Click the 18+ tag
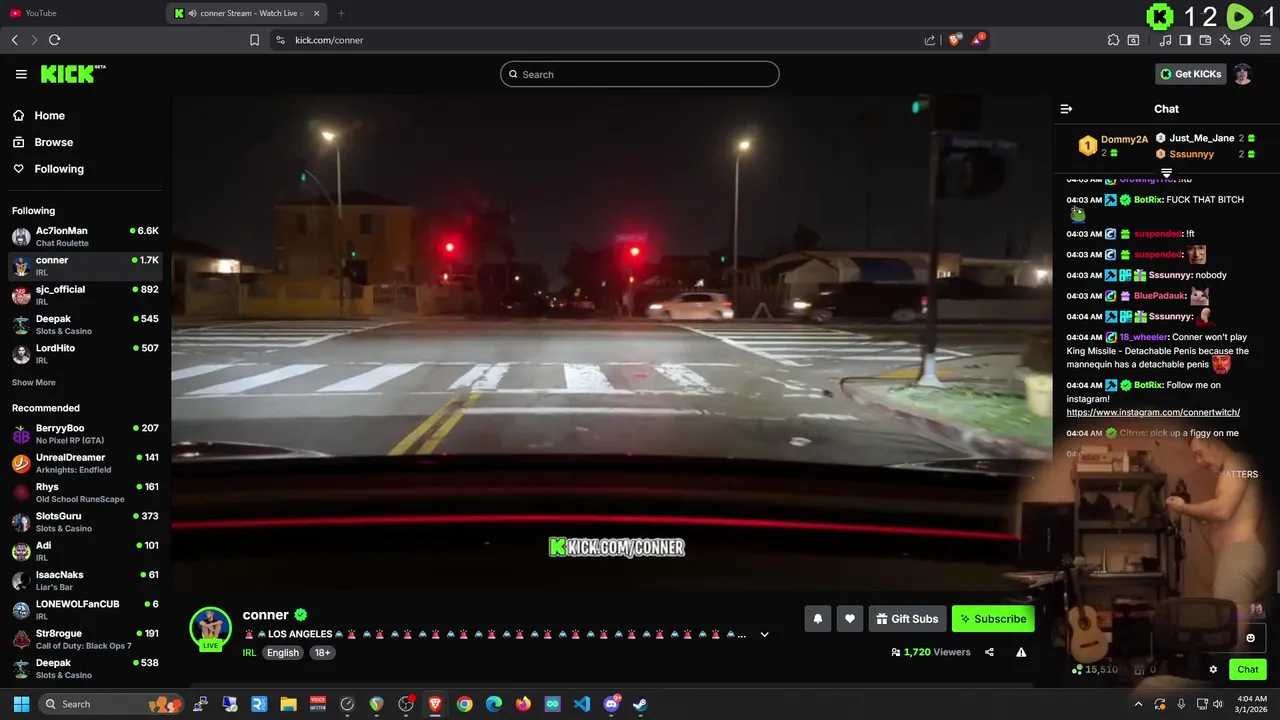This screenshot has height=720, width=1280. pyautogui.click(x=322, y=653)
